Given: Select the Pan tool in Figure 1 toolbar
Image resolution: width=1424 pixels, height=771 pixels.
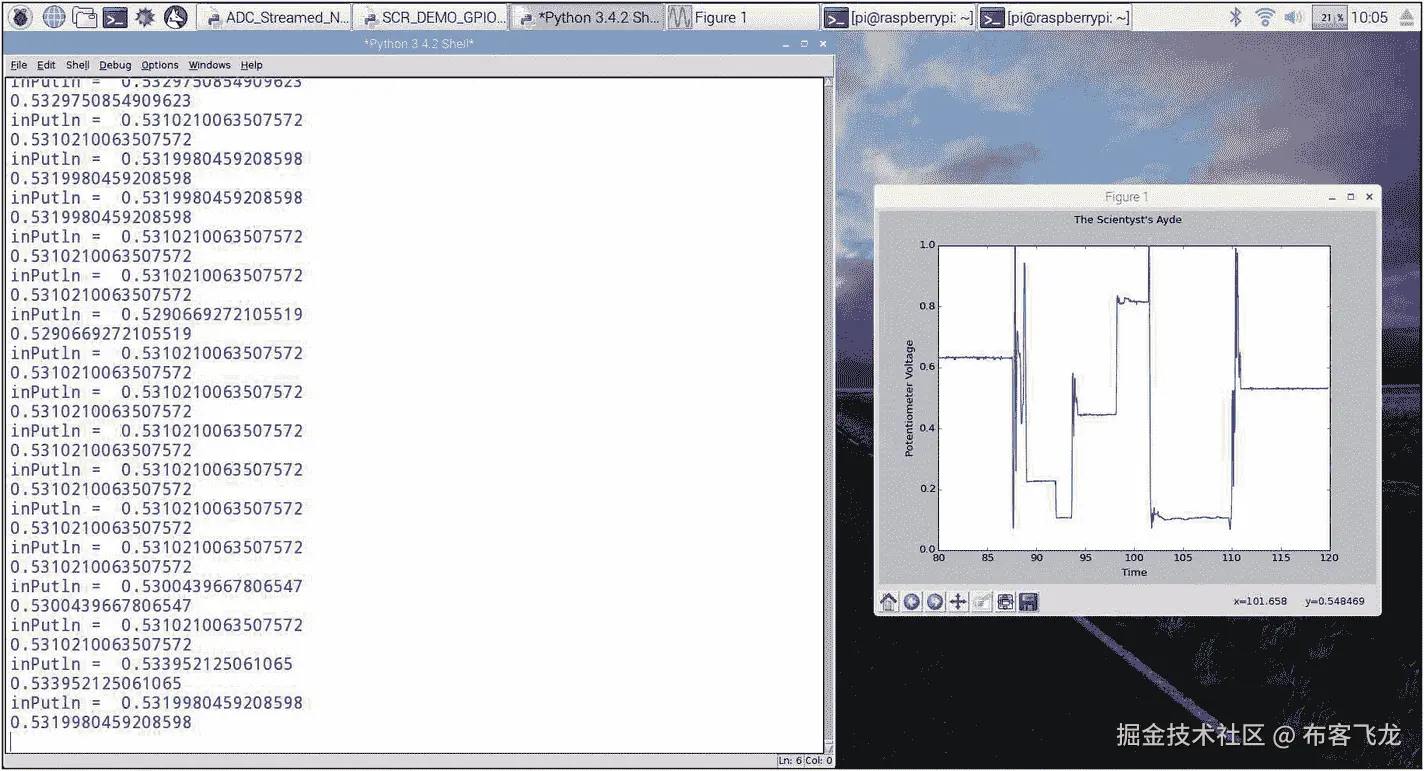Looking at the screenshot, I should coord(957,601).
